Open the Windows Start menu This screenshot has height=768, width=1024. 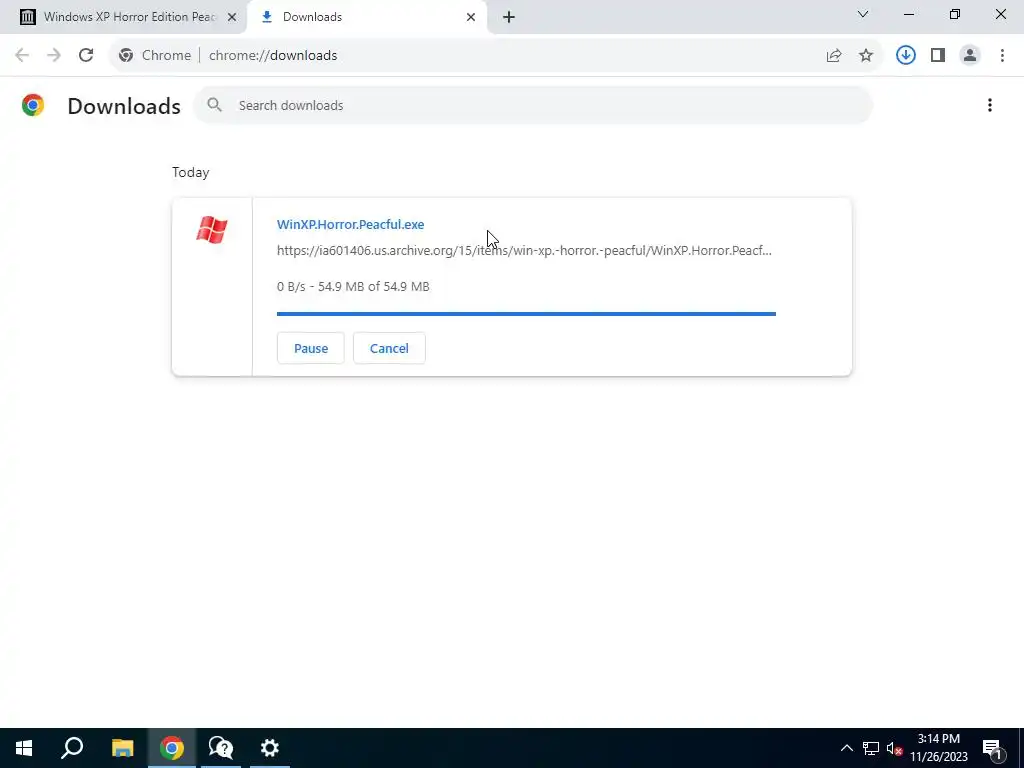coord(24,748)
